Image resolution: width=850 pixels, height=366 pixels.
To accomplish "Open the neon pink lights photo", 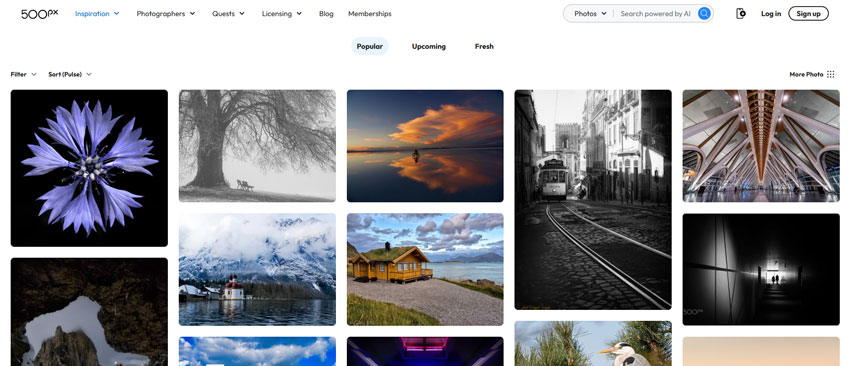I will coord(425,351).
